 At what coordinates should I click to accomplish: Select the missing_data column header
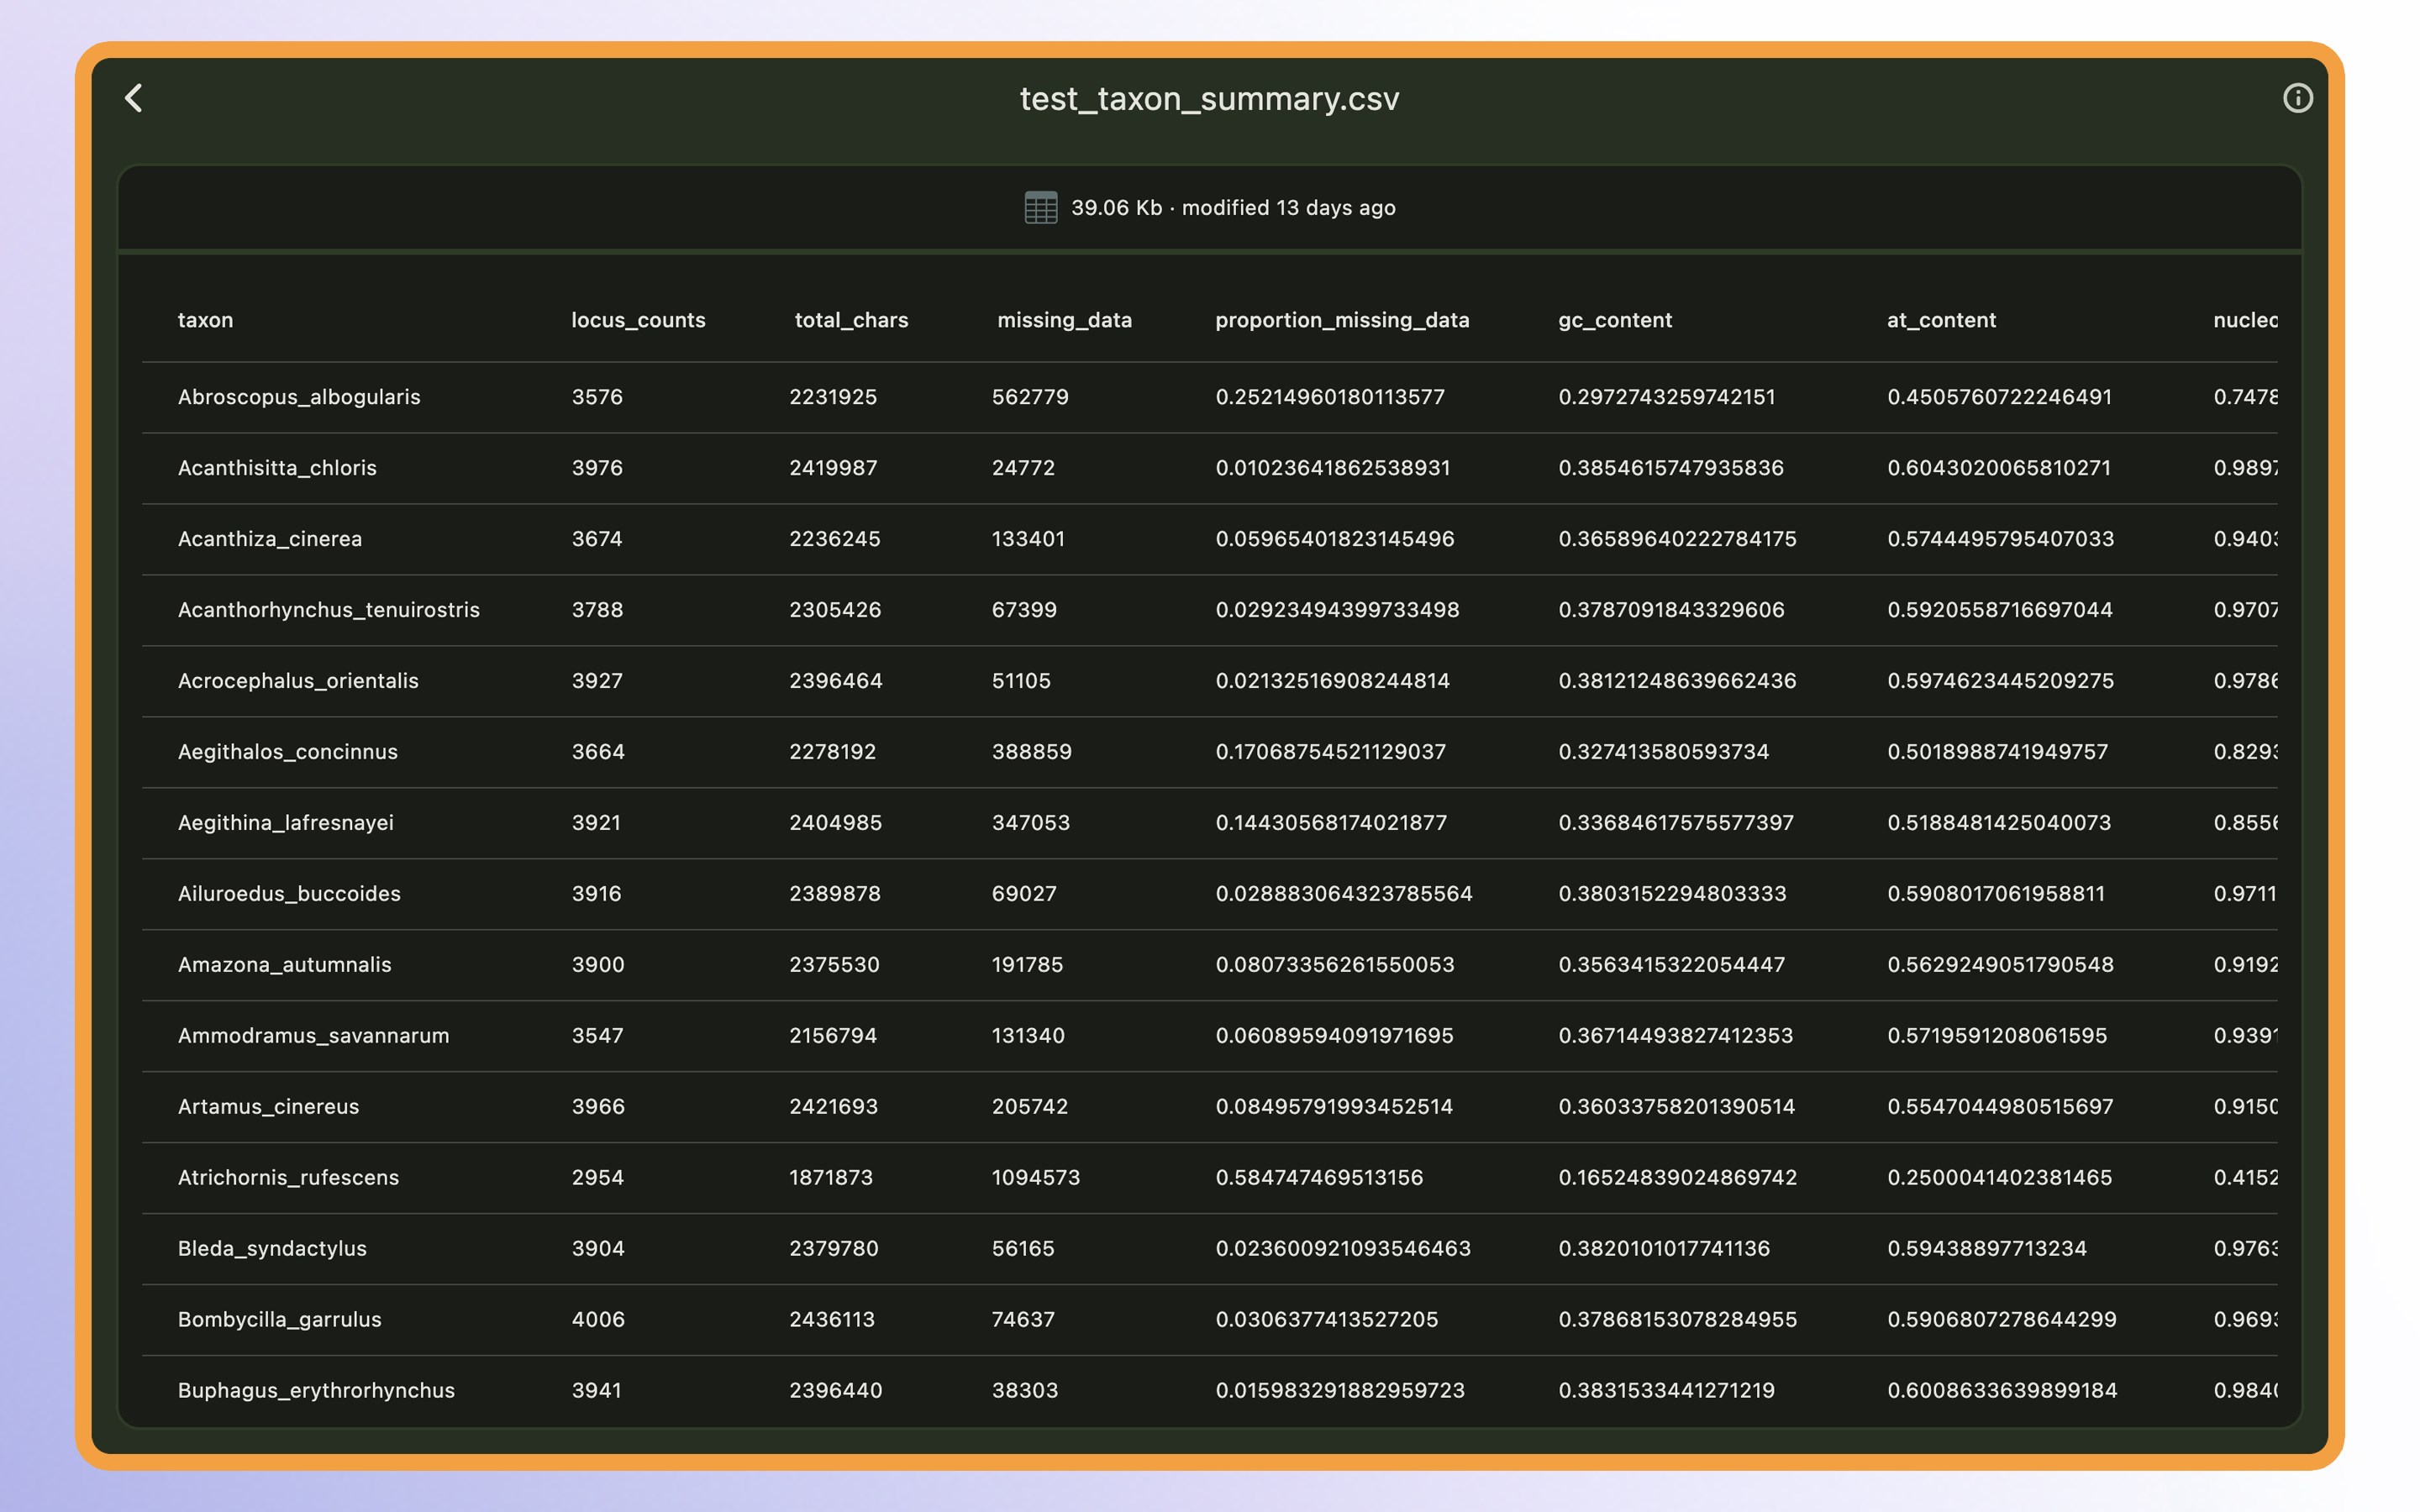(1064, 320)
